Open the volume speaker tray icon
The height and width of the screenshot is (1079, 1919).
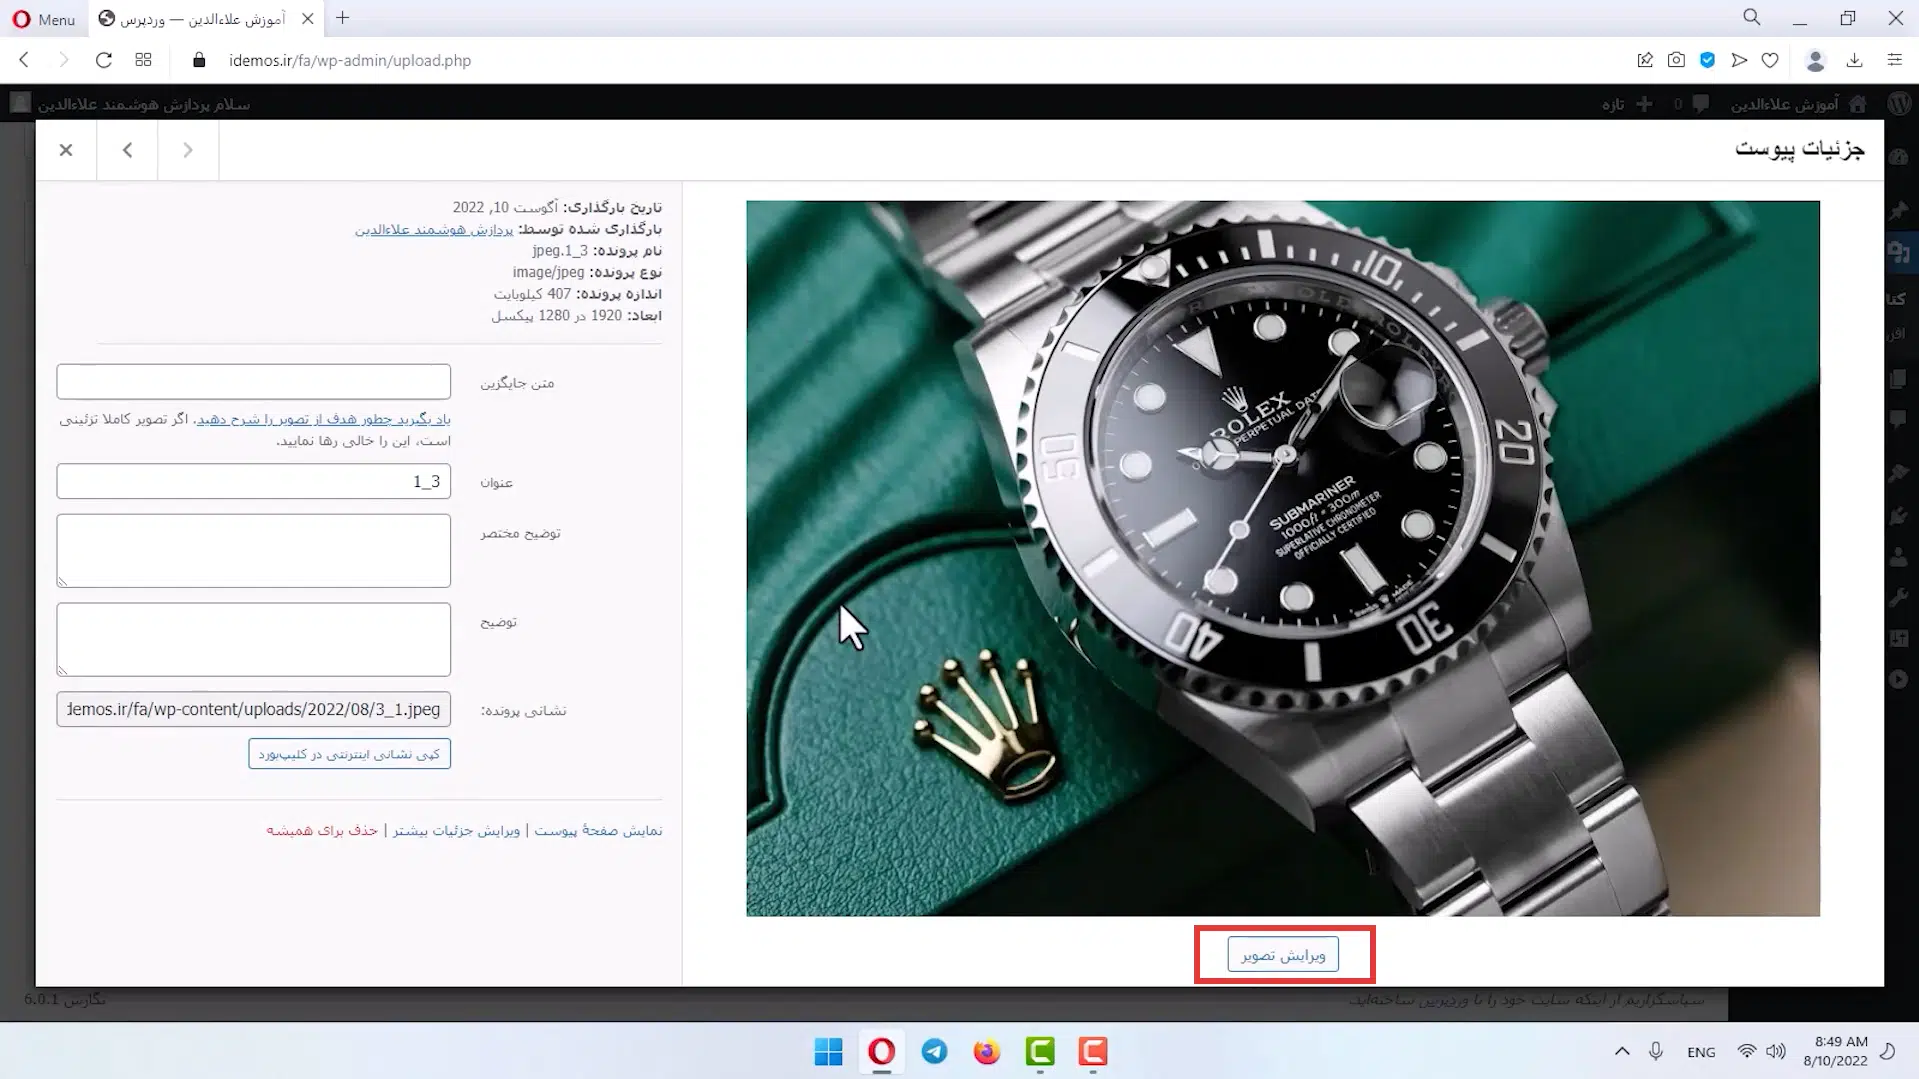(x=1776, y=1052)
